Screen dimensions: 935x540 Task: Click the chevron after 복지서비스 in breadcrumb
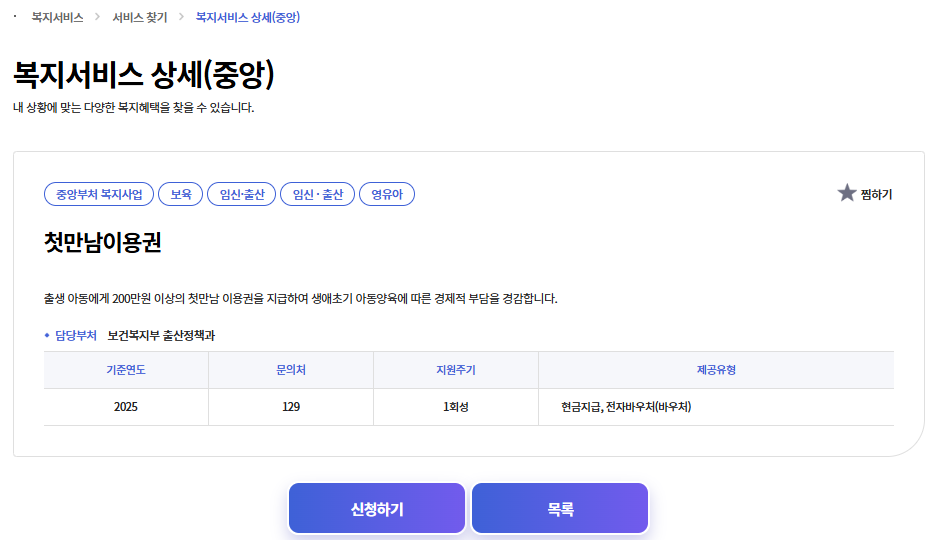click(x=98, y=17)
